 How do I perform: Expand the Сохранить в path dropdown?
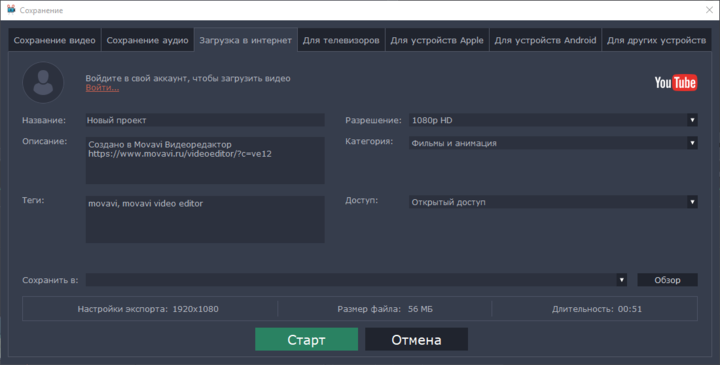(x=621, y=280)
